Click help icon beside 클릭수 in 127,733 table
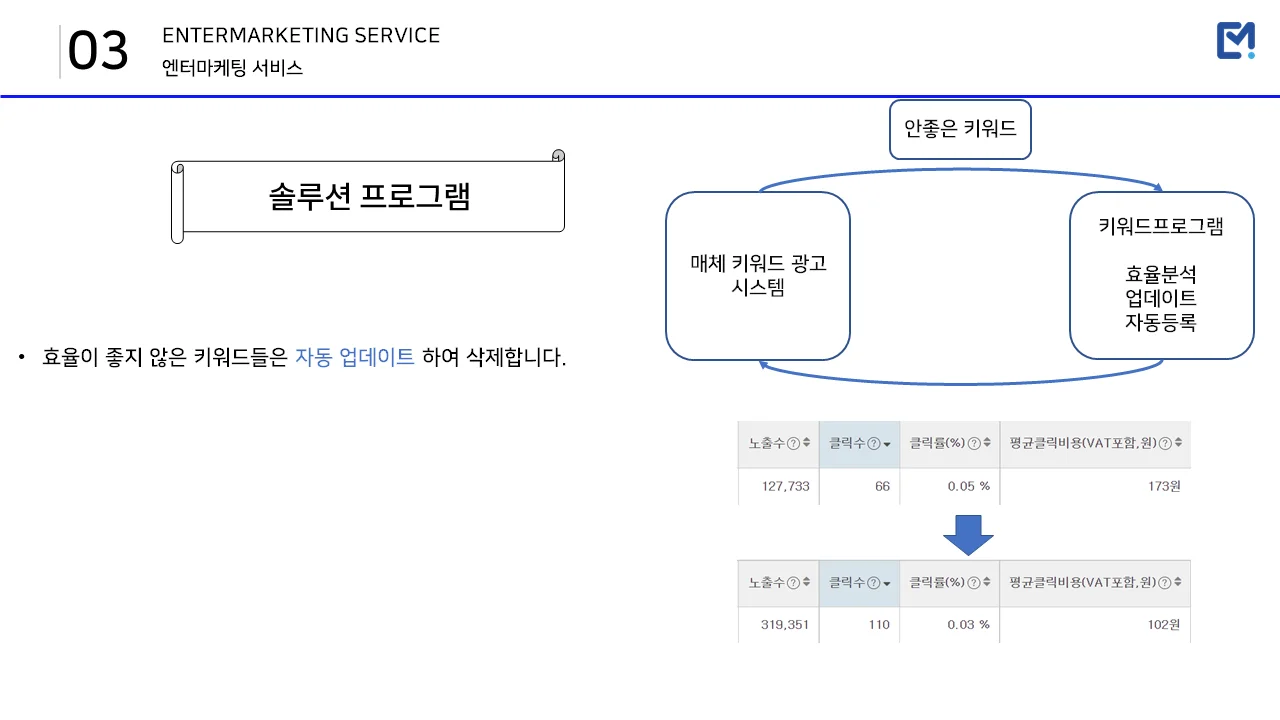This screenshot has height=720, width=1280. (x=873, y=443)
